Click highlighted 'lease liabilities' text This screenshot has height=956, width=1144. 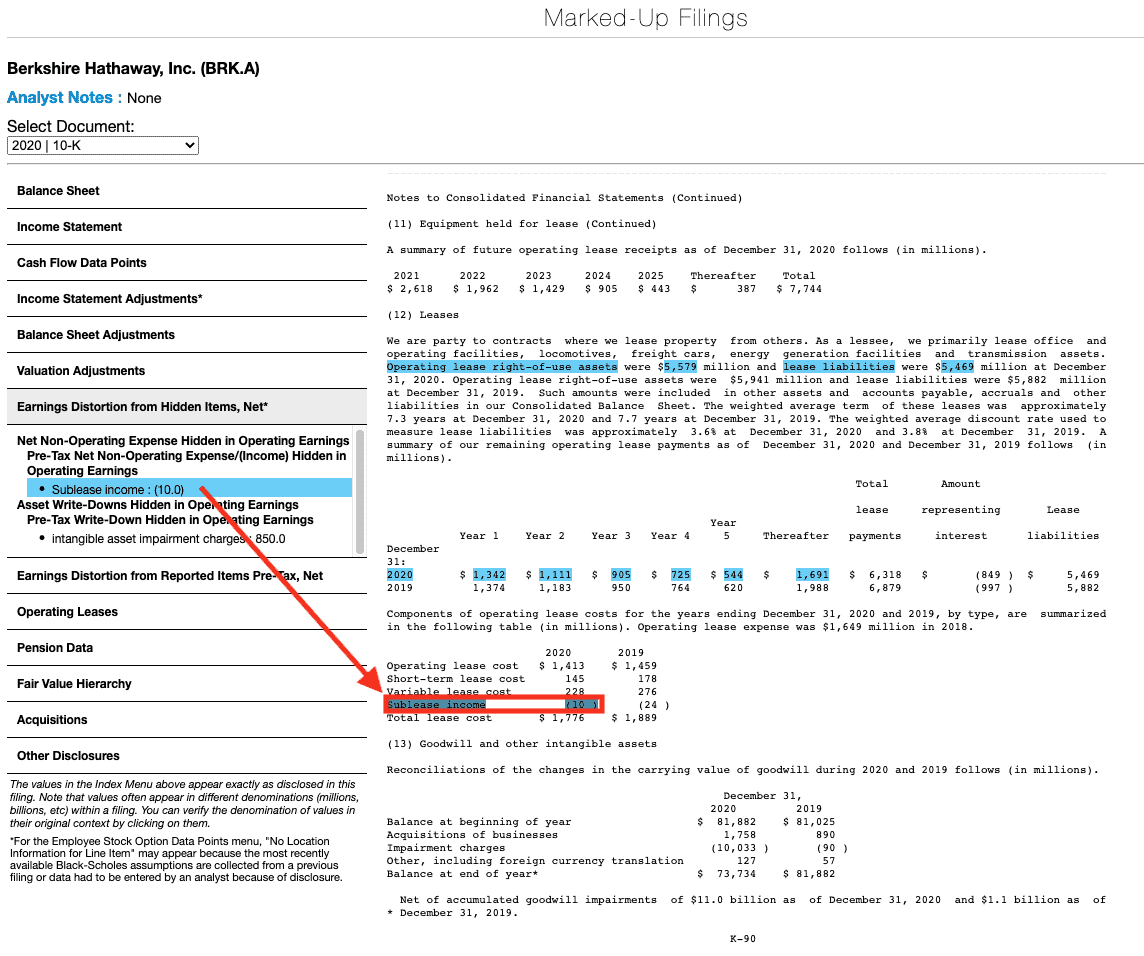[x=839, y=367]
